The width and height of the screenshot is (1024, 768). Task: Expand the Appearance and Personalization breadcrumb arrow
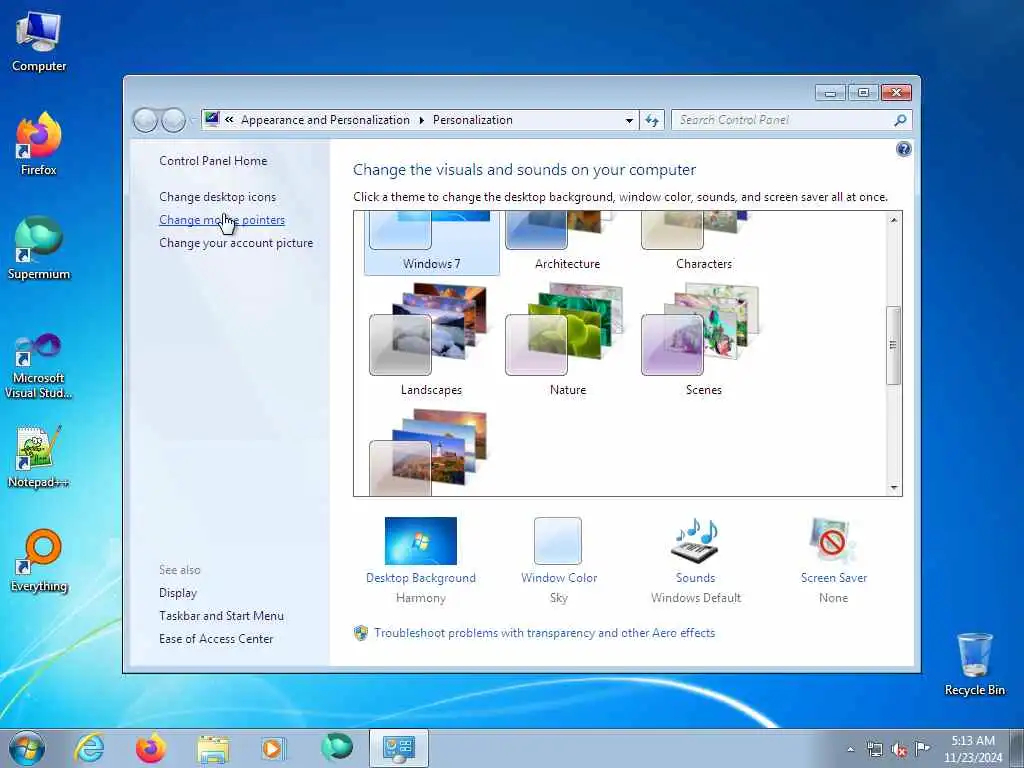(421, 120)
